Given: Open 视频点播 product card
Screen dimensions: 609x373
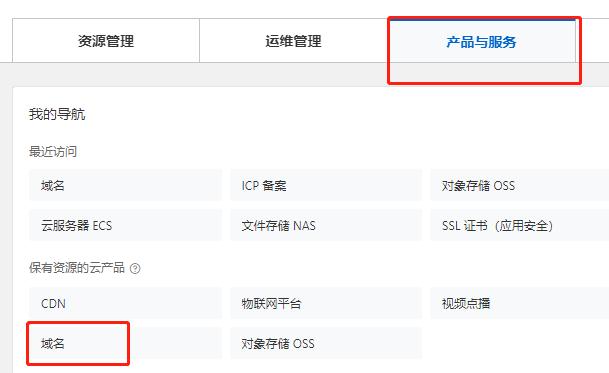Looking at the screenshot, I should tap(520, 303).
